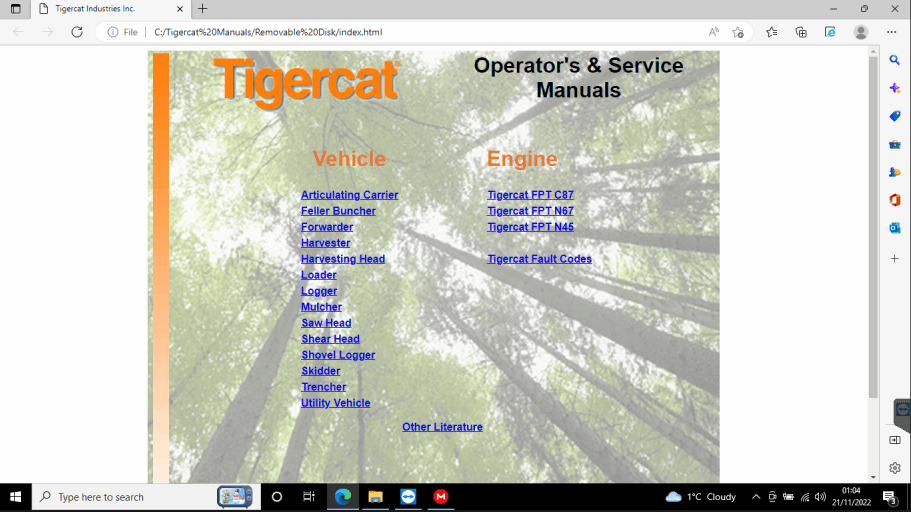Open Collections icon in toolbar
The height and width of the screenshot is (512, 911).
[x=801, y=32]
